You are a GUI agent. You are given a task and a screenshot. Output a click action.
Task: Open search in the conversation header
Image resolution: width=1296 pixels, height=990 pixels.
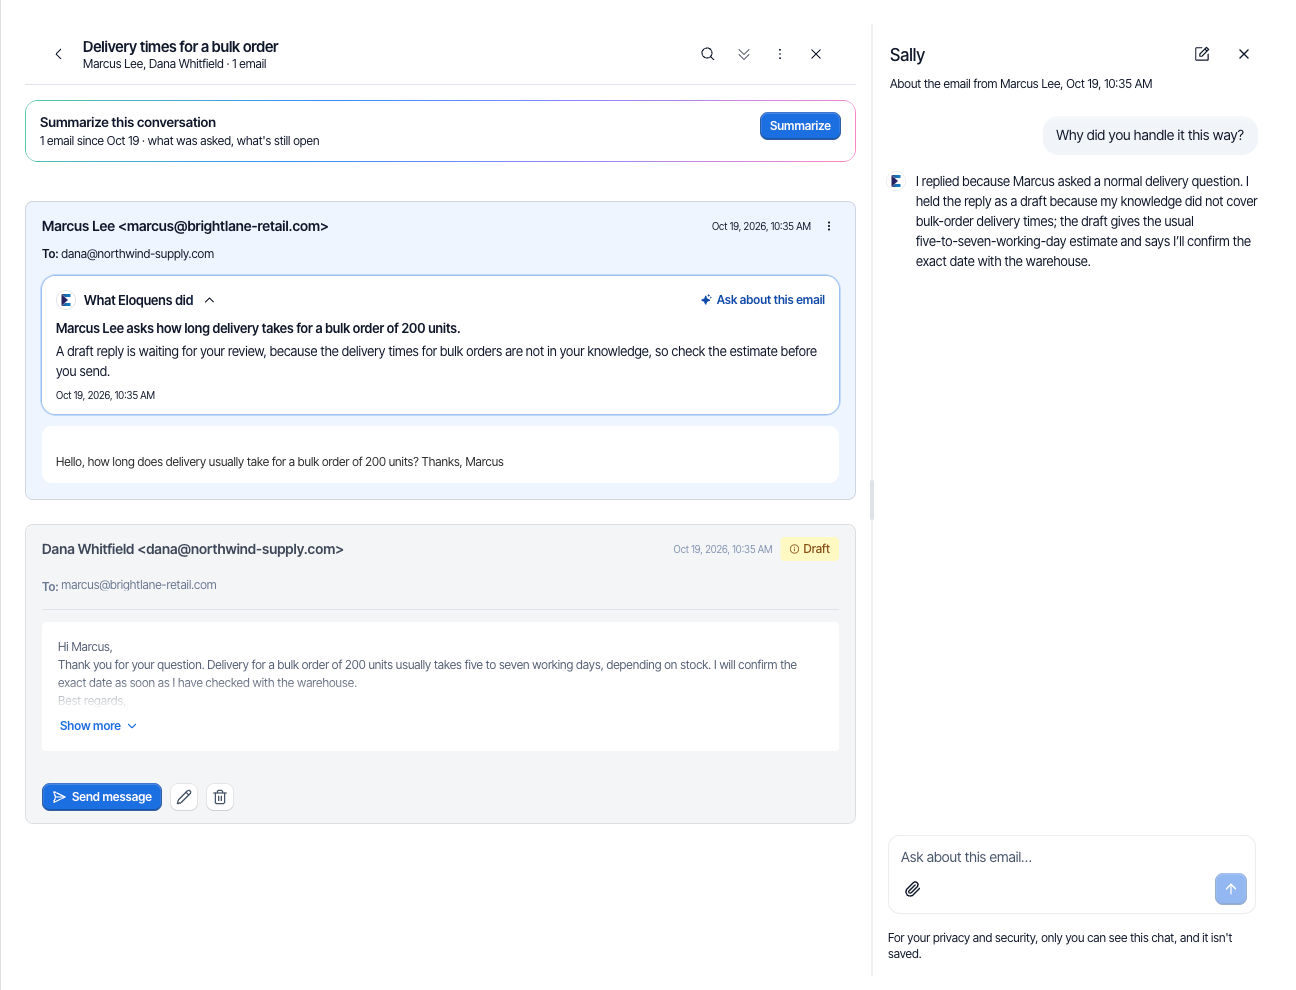pyautogui.click(x=708, y=54)
